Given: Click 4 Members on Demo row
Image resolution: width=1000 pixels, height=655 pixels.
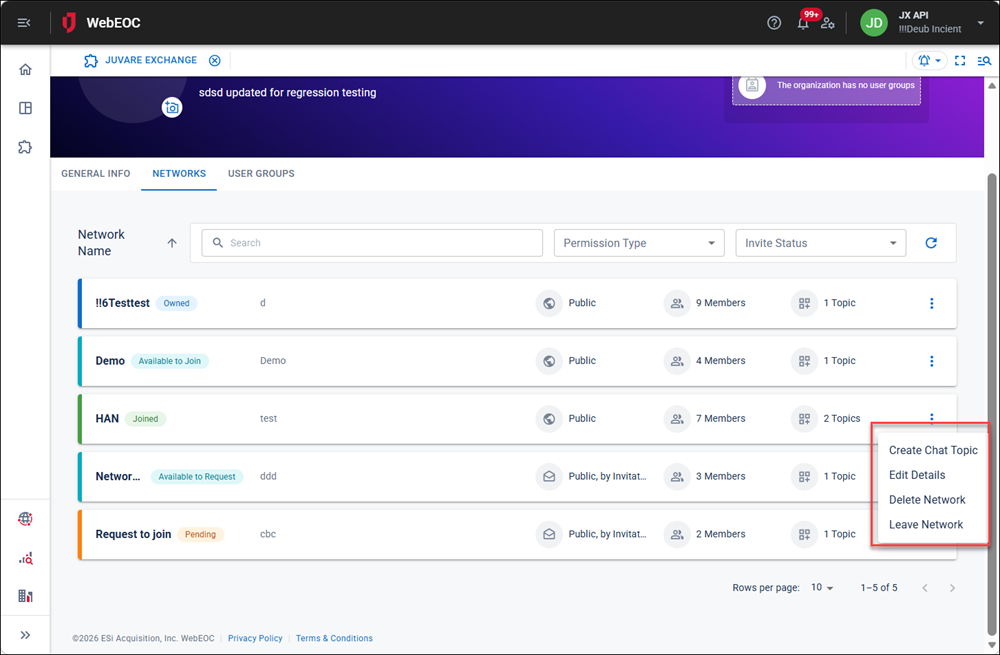Looking at the screenshot, I should [x=721, y=360].
